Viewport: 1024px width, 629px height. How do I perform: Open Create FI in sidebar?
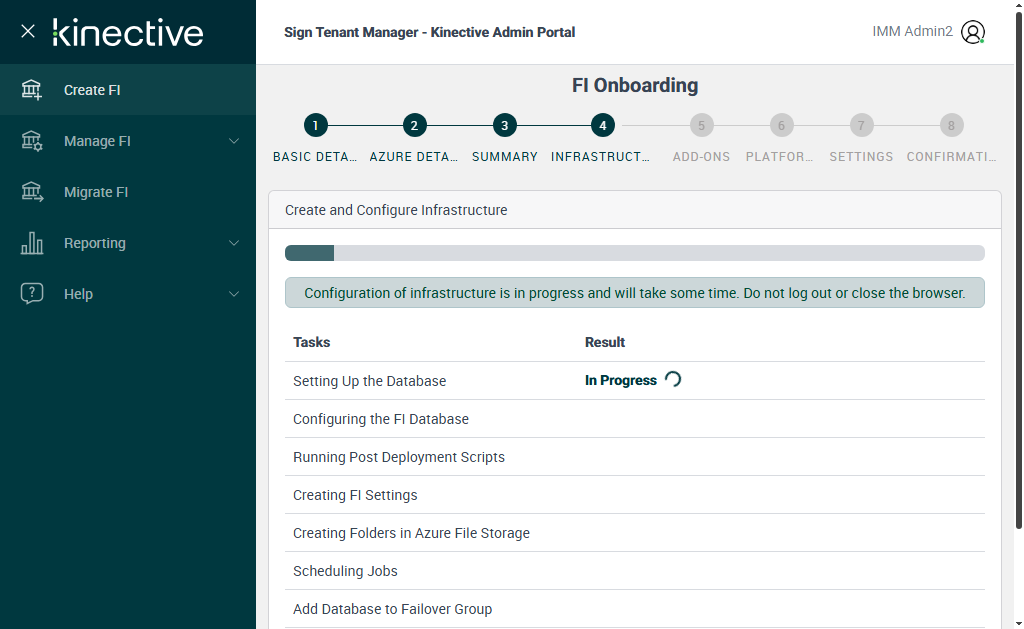(128, 89)
